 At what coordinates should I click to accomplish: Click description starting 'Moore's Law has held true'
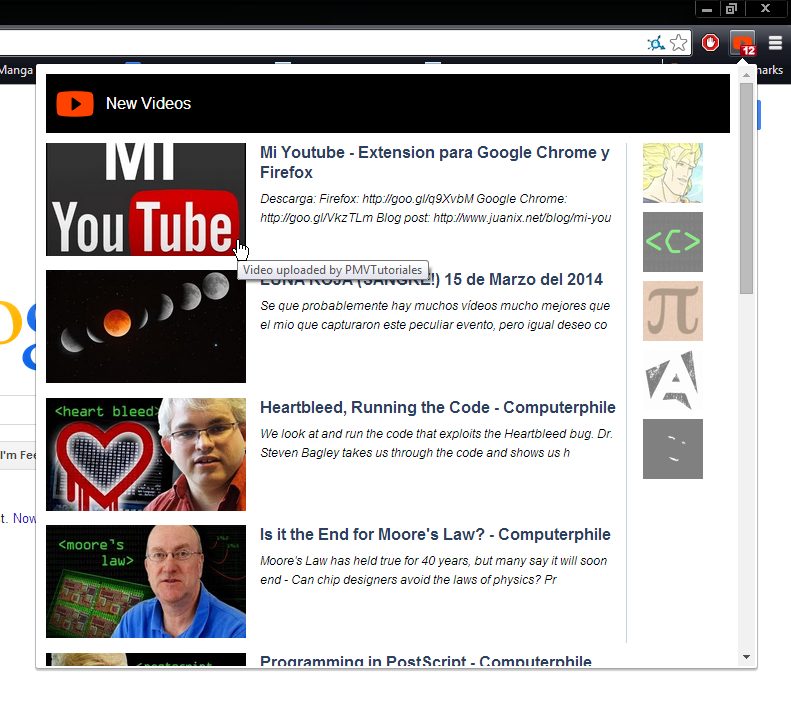[433, 570]
